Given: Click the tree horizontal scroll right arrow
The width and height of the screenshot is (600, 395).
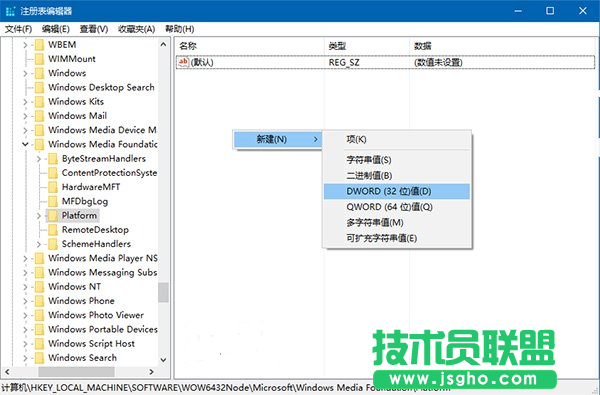Looking at the screenshot, I should [x=152, y=372].
